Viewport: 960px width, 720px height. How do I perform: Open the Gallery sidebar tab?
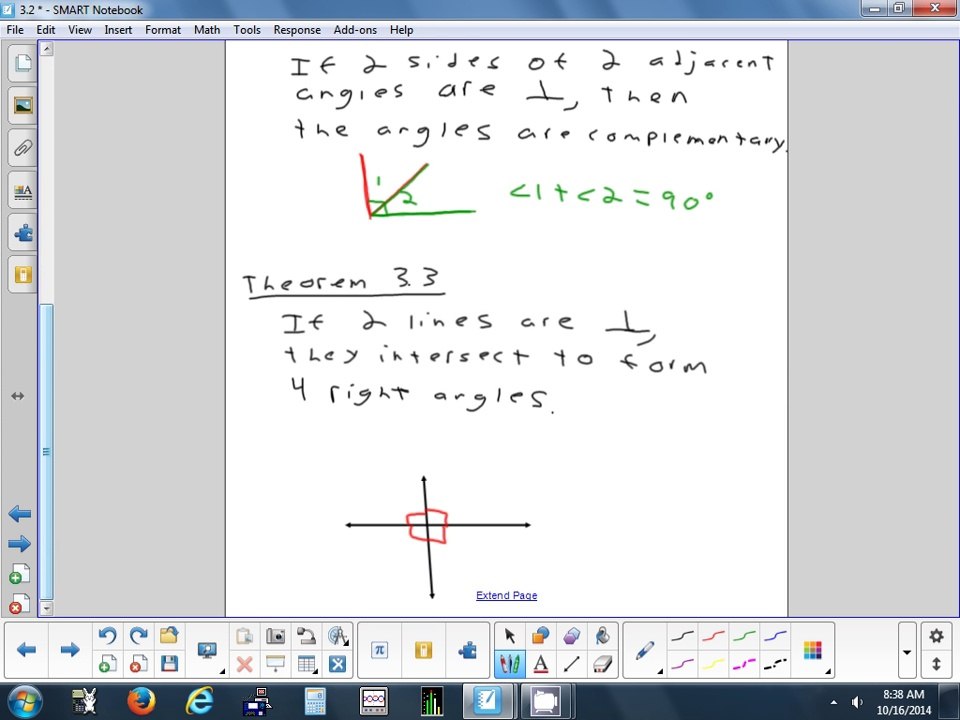click(23, 105)
